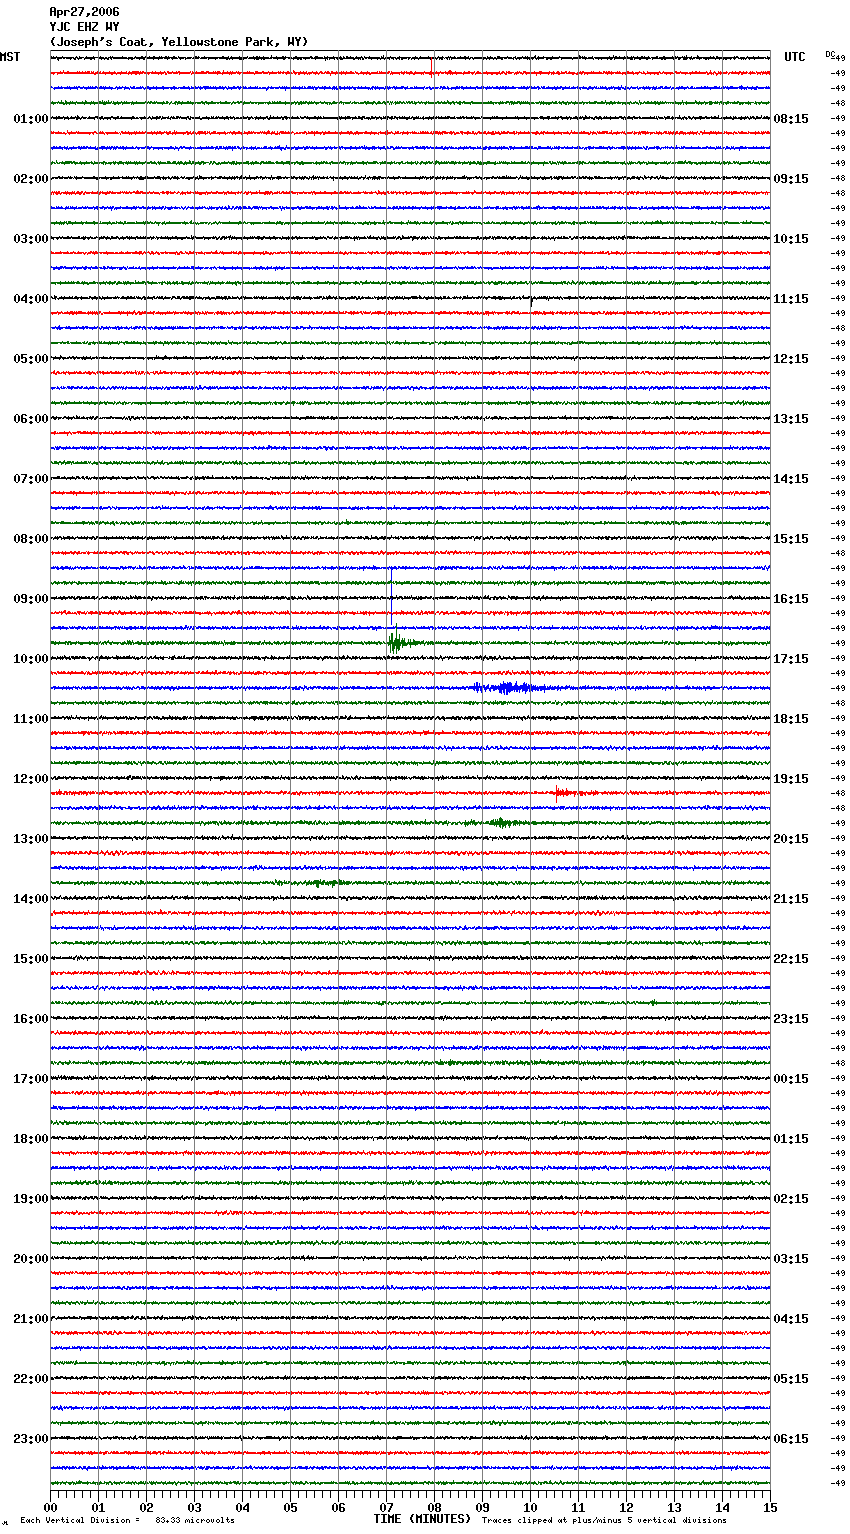Image resolution: width=850 pixels, height=1534 pixels.
Task: Click the minute 15 axis tick label
Action: click(770, 1508)
